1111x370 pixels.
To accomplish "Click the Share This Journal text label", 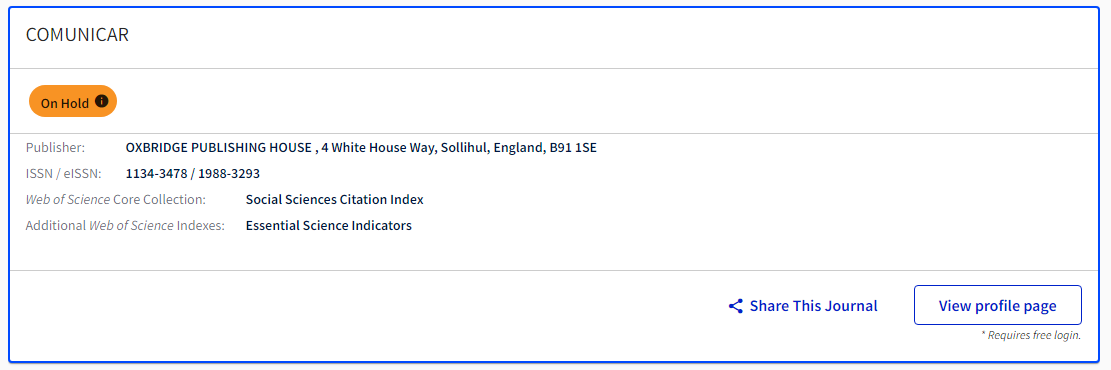I will tap(813, 306).
